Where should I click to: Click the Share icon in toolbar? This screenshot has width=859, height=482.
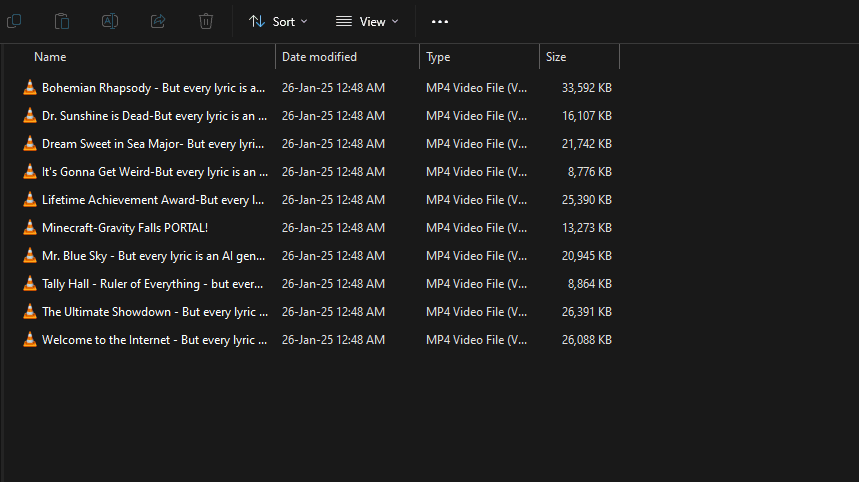[x=158, y=21]
